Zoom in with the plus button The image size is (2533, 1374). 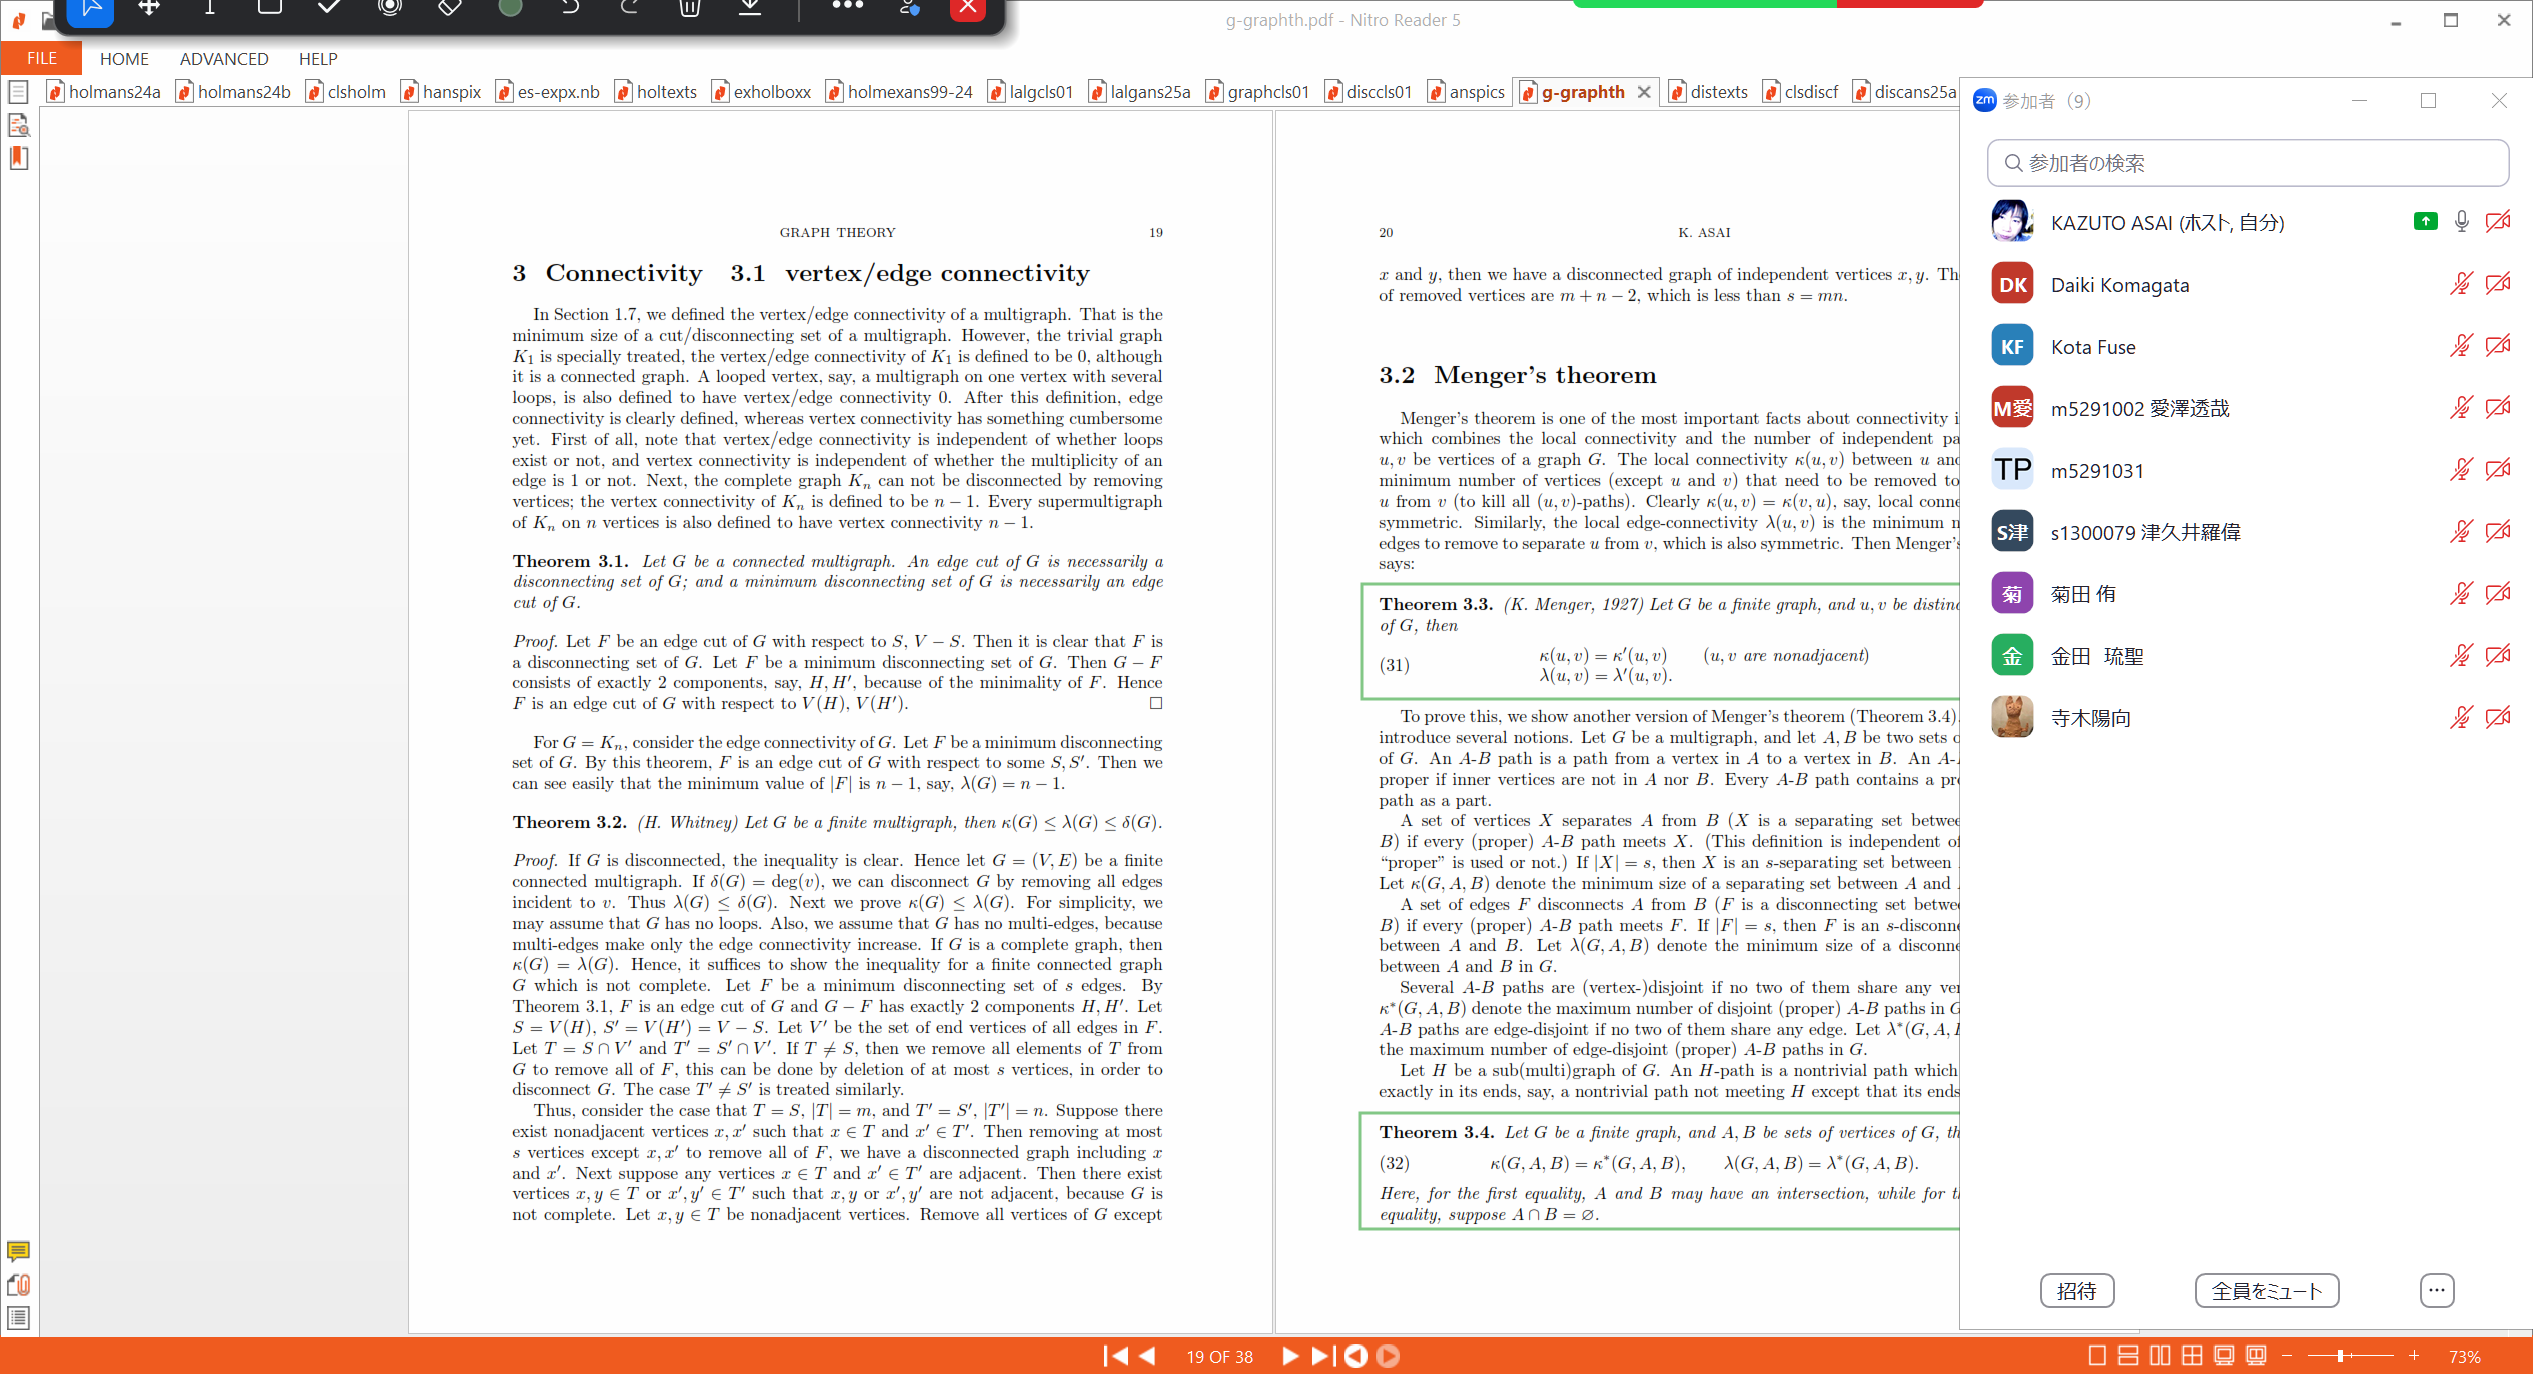click(2414, 1356)
